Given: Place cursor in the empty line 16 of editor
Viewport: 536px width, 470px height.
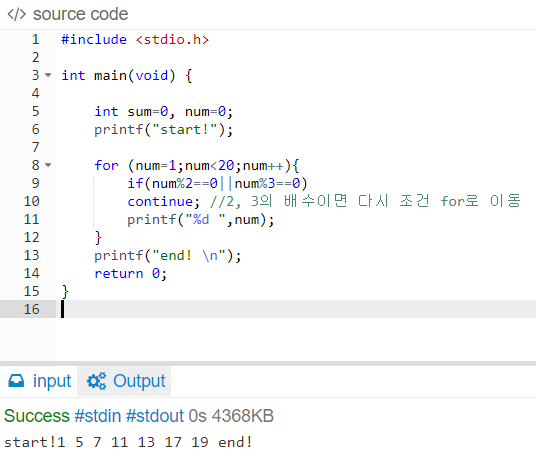Looking at the screenshot, I should click(296, 309).
